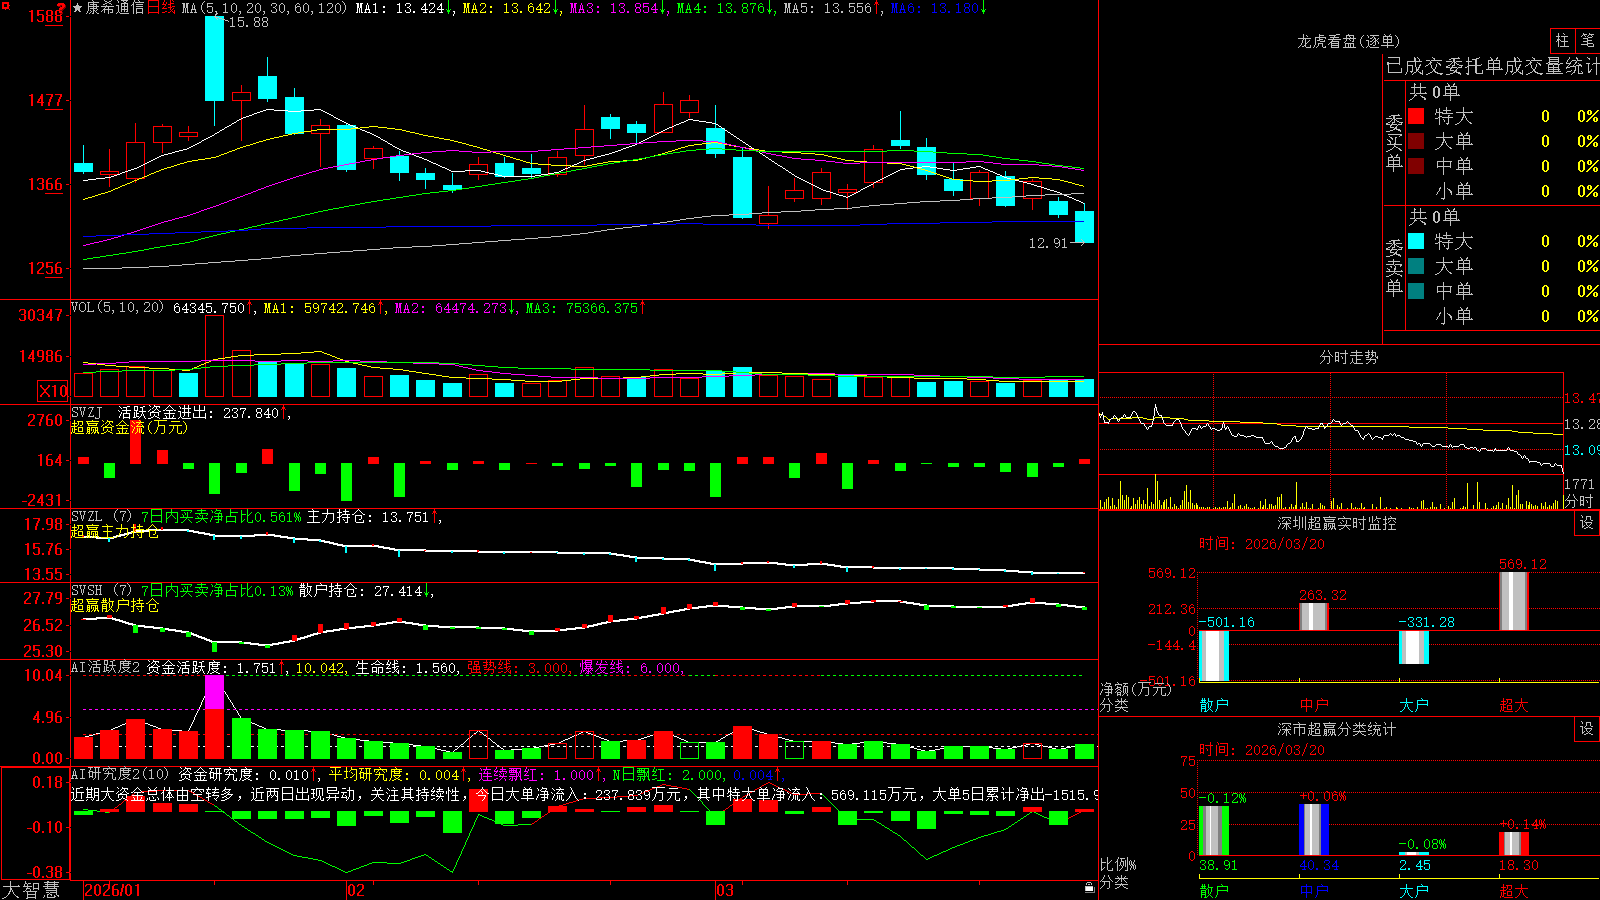Click the 龙虎看盘(逐单) panel title
The height and width of the screenshot is (900, 1600).
[x=1348, y=41]
